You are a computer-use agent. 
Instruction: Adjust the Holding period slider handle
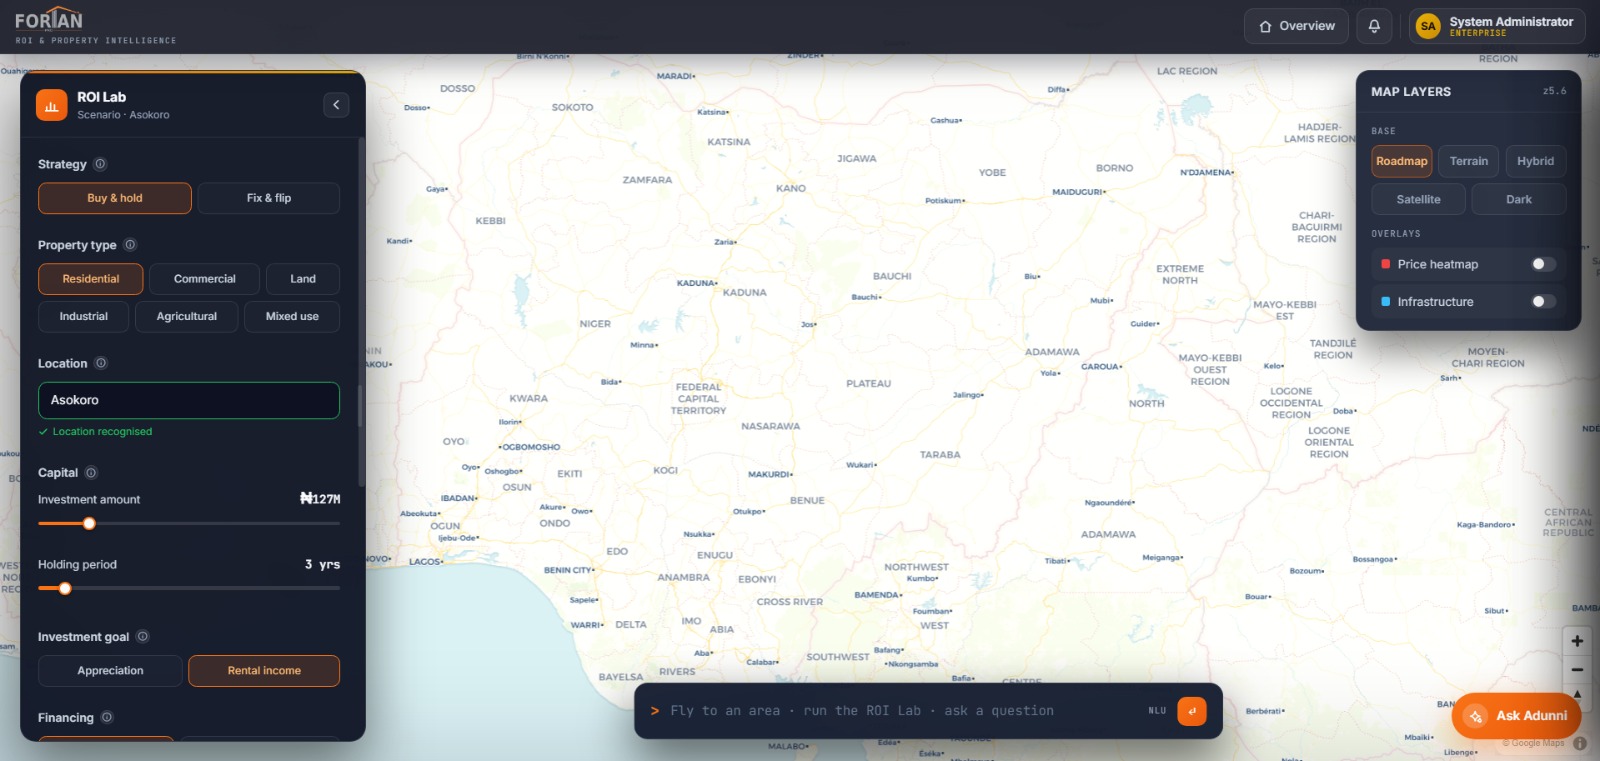65,588
